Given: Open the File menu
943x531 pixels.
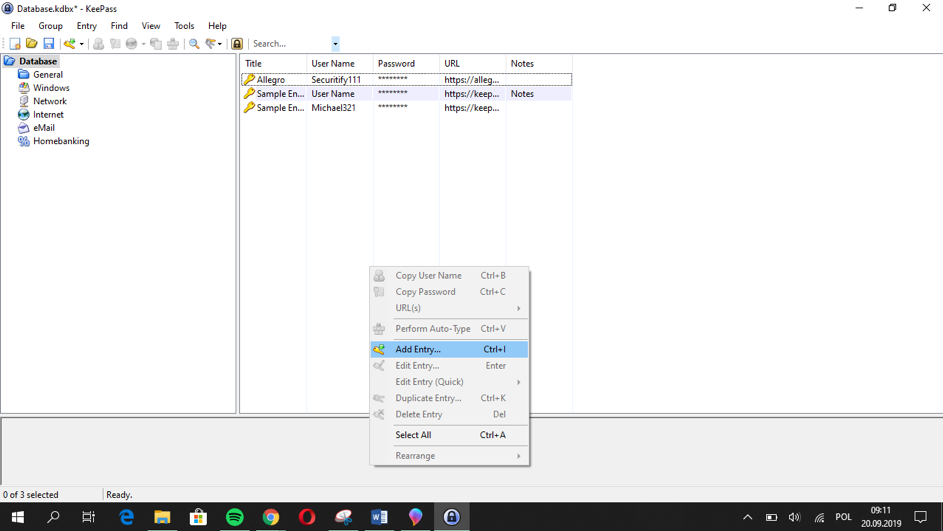Looking at the screenshot, I should 18,26.
